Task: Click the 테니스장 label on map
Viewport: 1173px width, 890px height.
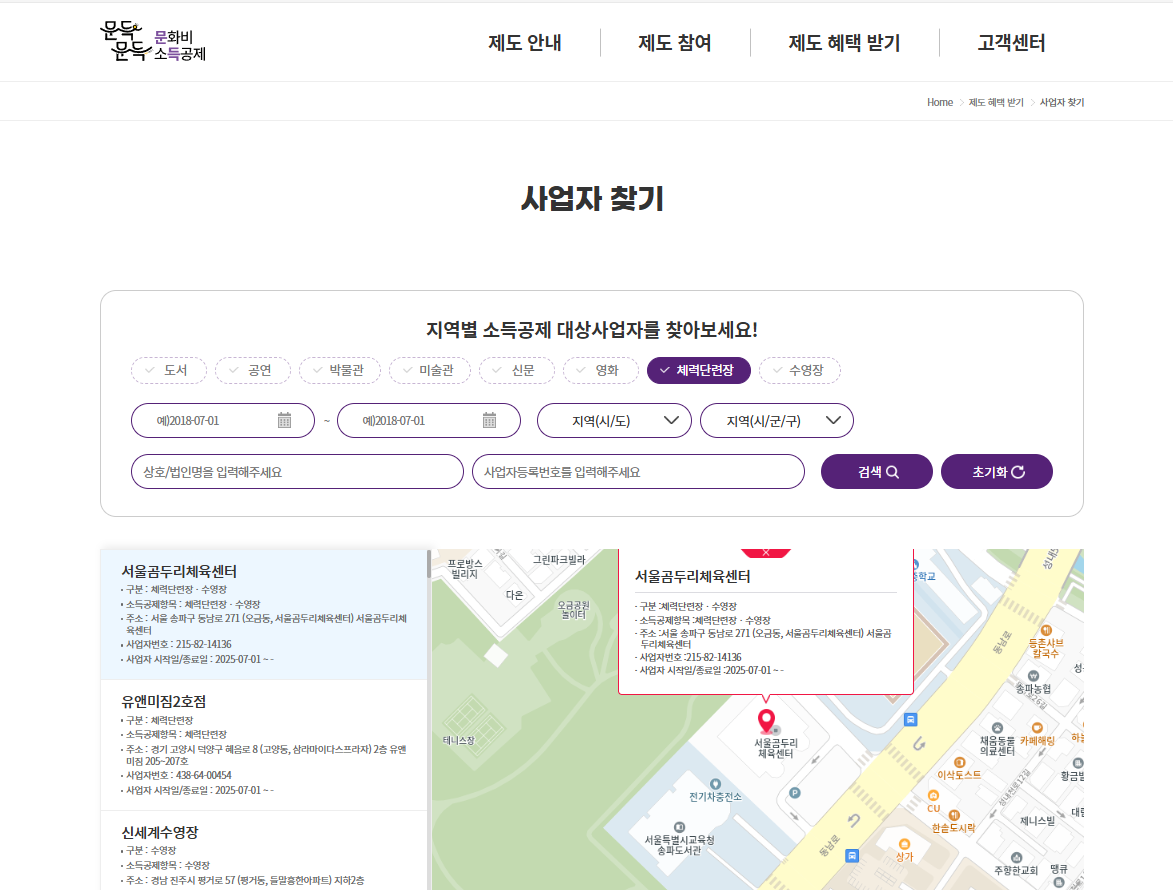Action: (459, 740)
